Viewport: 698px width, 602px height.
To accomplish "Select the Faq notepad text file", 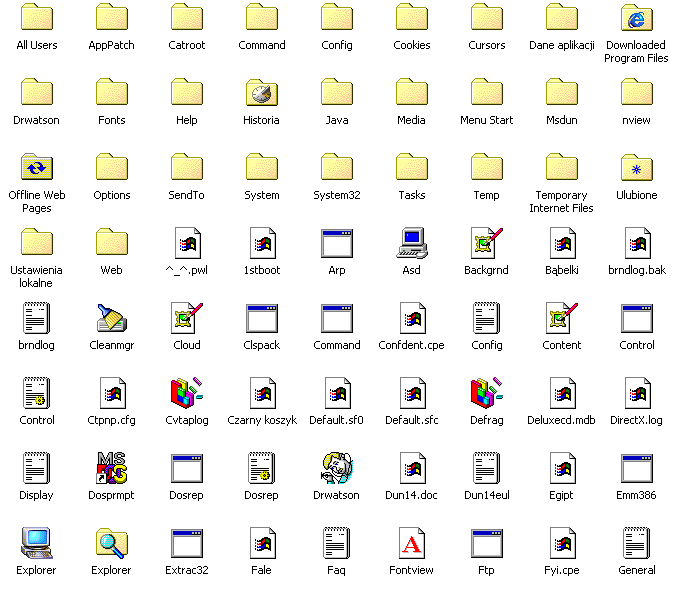I will [x=337, y=543].
